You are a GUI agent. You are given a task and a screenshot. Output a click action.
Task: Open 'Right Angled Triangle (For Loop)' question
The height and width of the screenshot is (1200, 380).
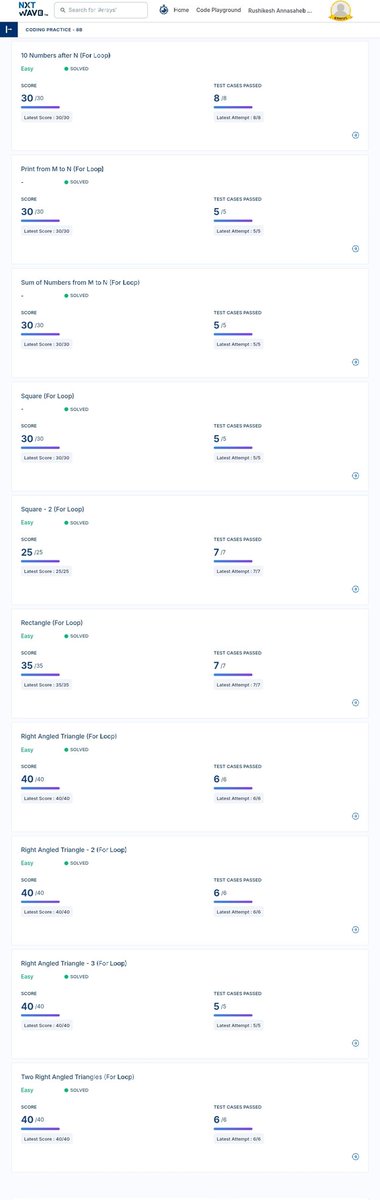pyautogui.click(x=69, y=736)
